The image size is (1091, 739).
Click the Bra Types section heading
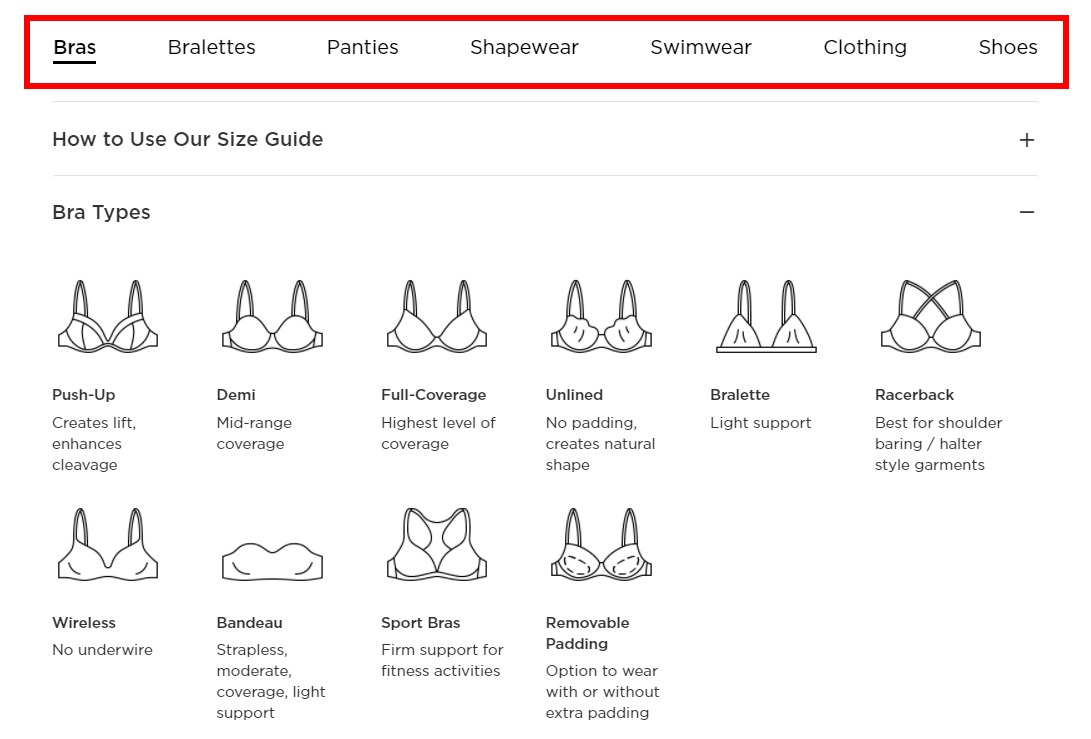pos(102,212)
